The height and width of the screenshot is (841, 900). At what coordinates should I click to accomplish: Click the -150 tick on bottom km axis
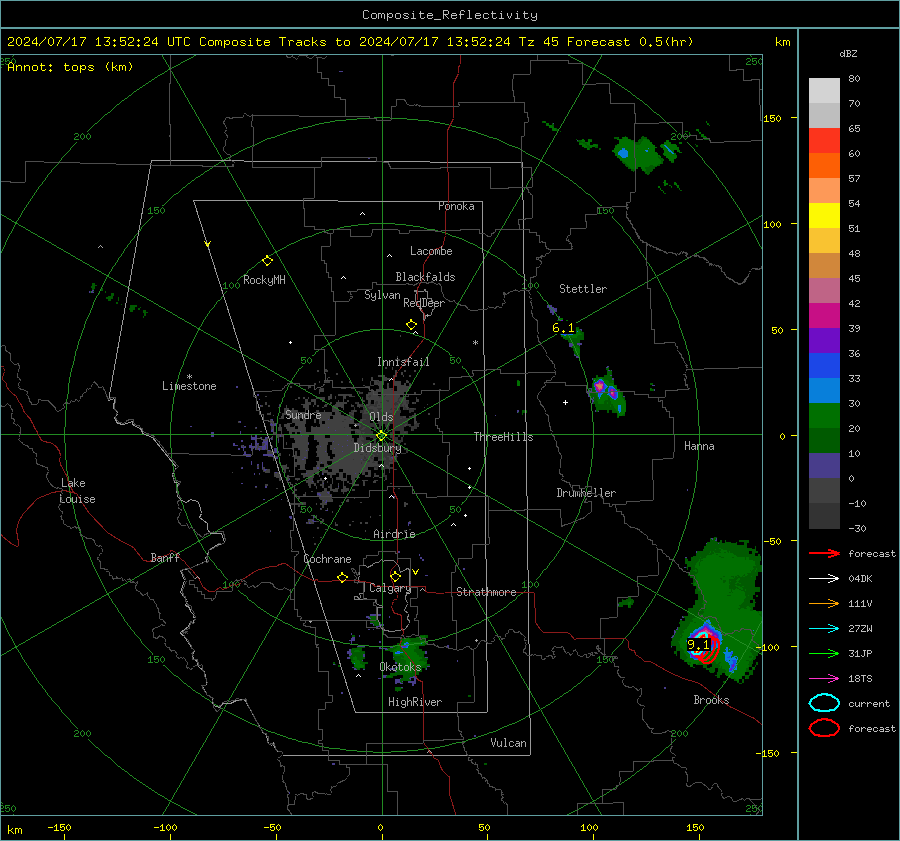pos(59,827)
